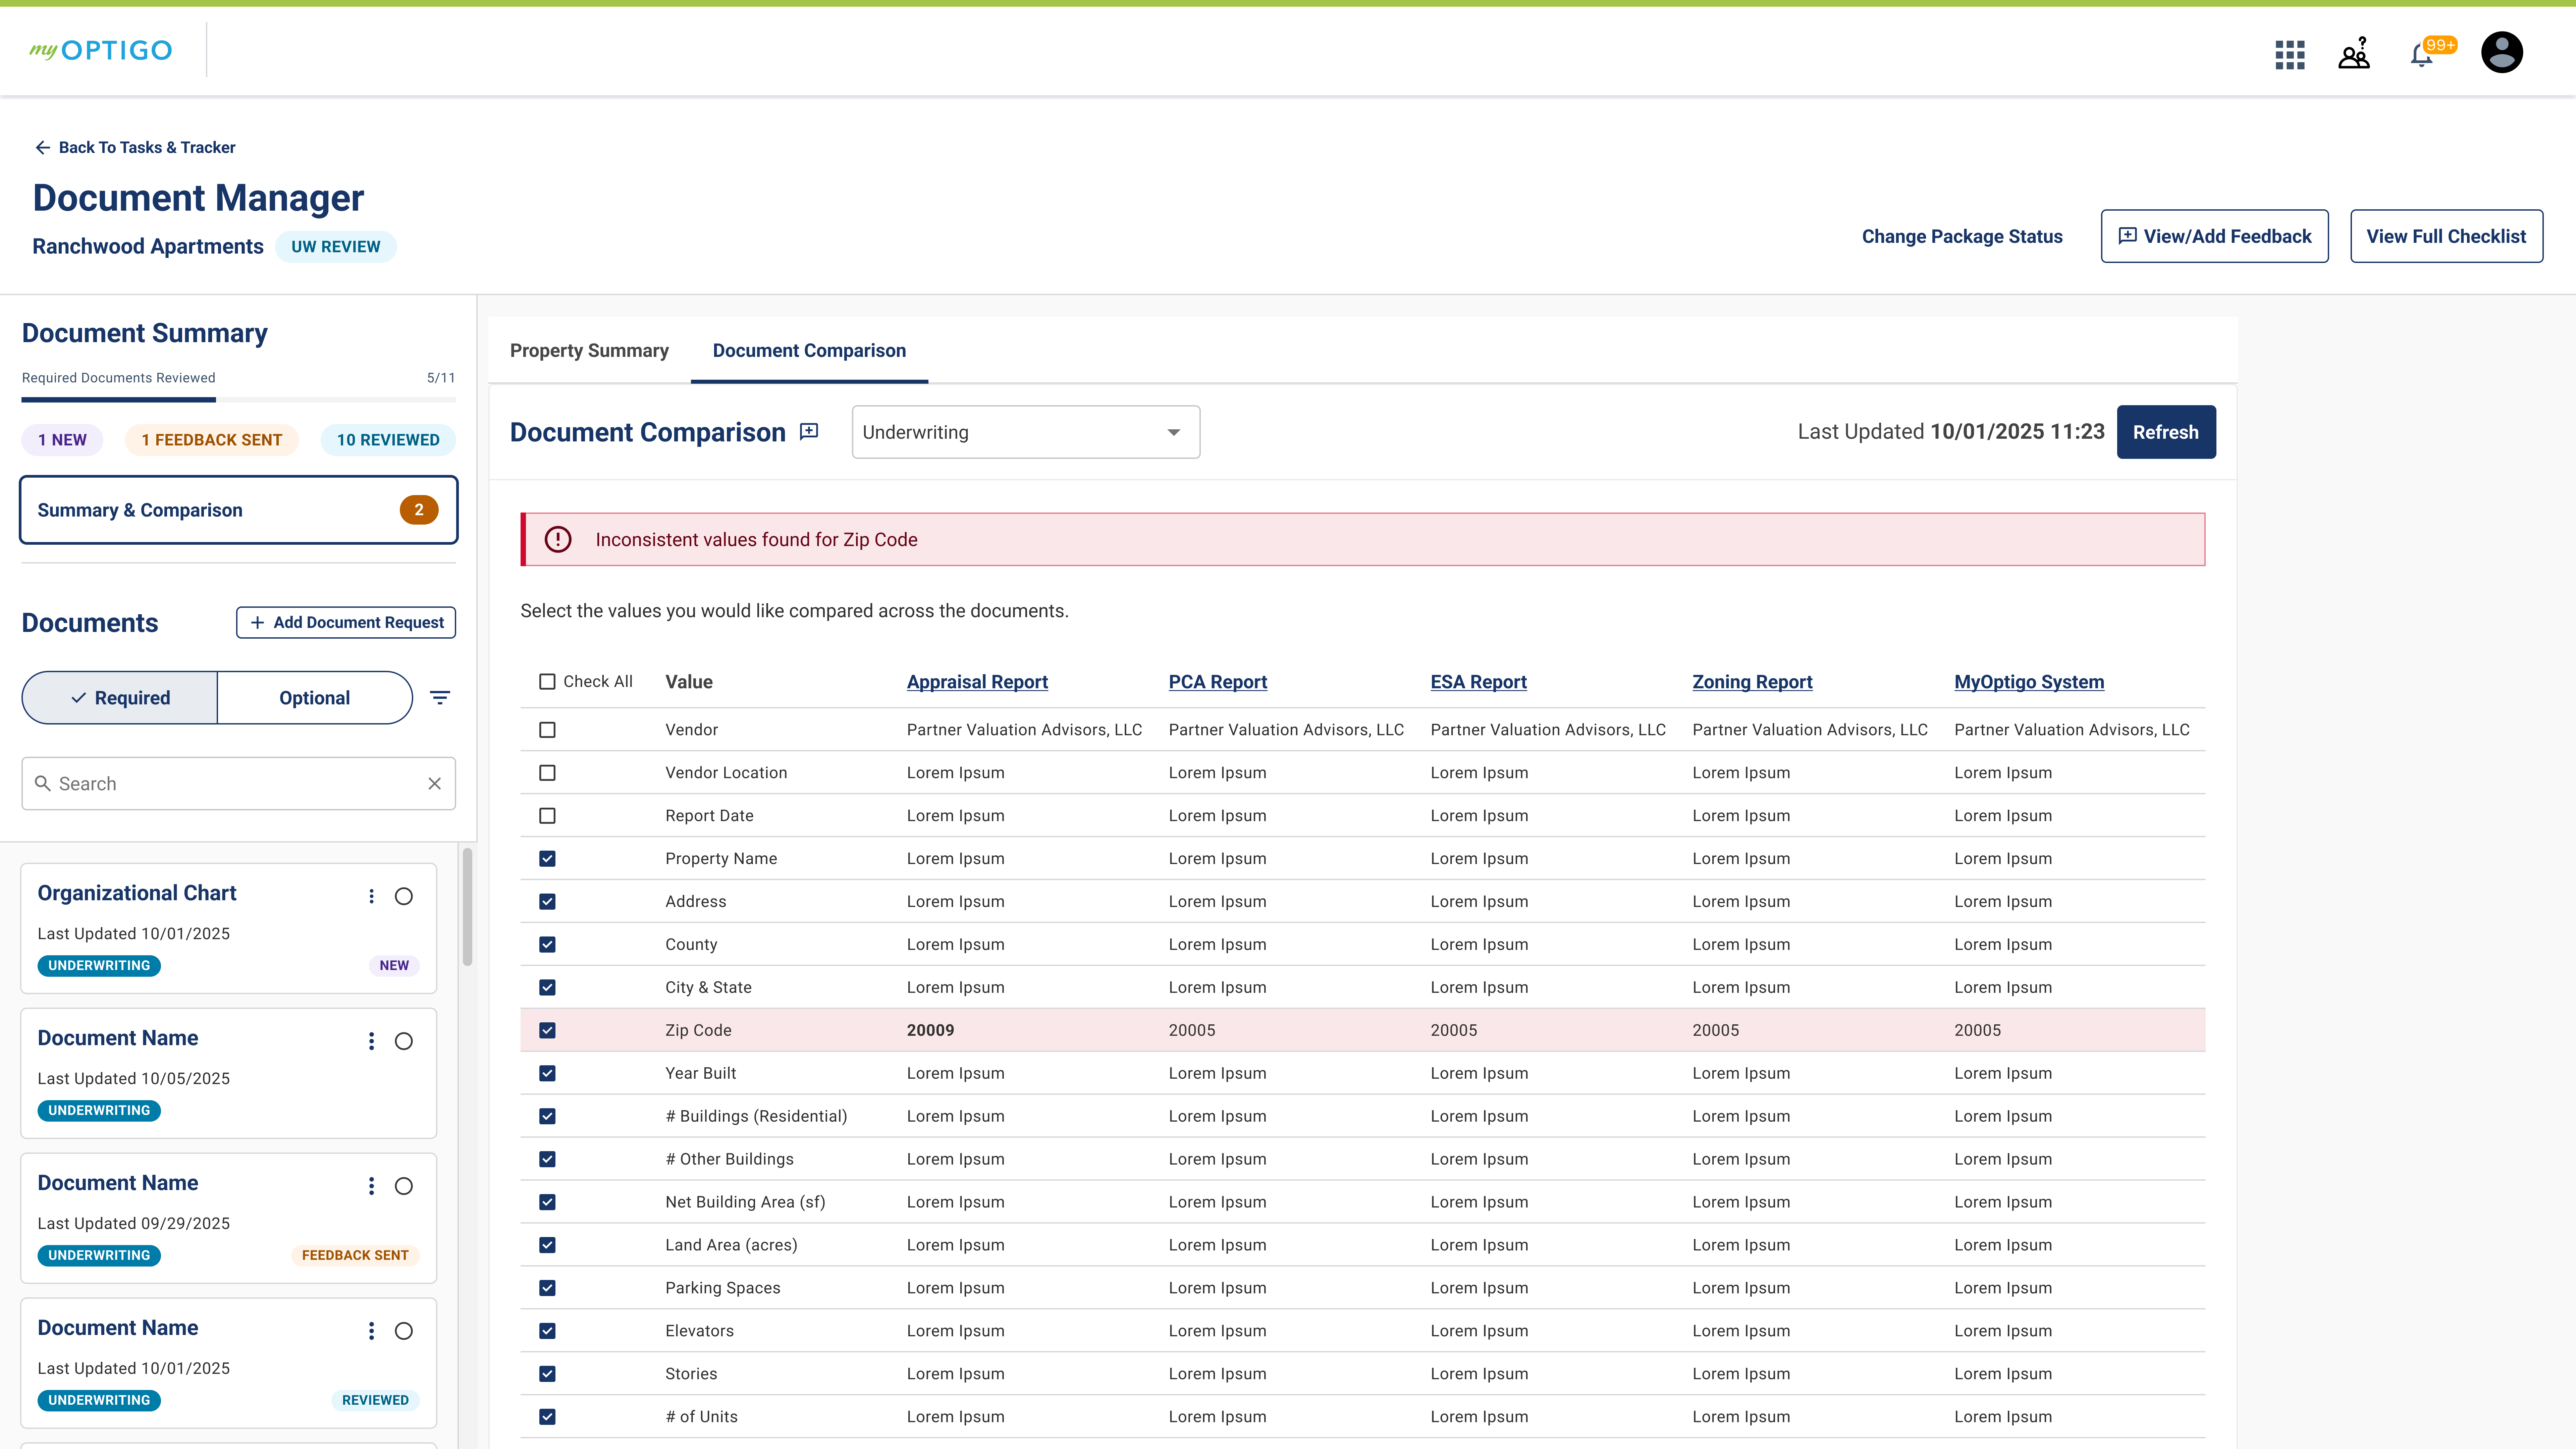
Task: Select radio circle for document updated 10/05/2025
Action: click(404, 1041)
